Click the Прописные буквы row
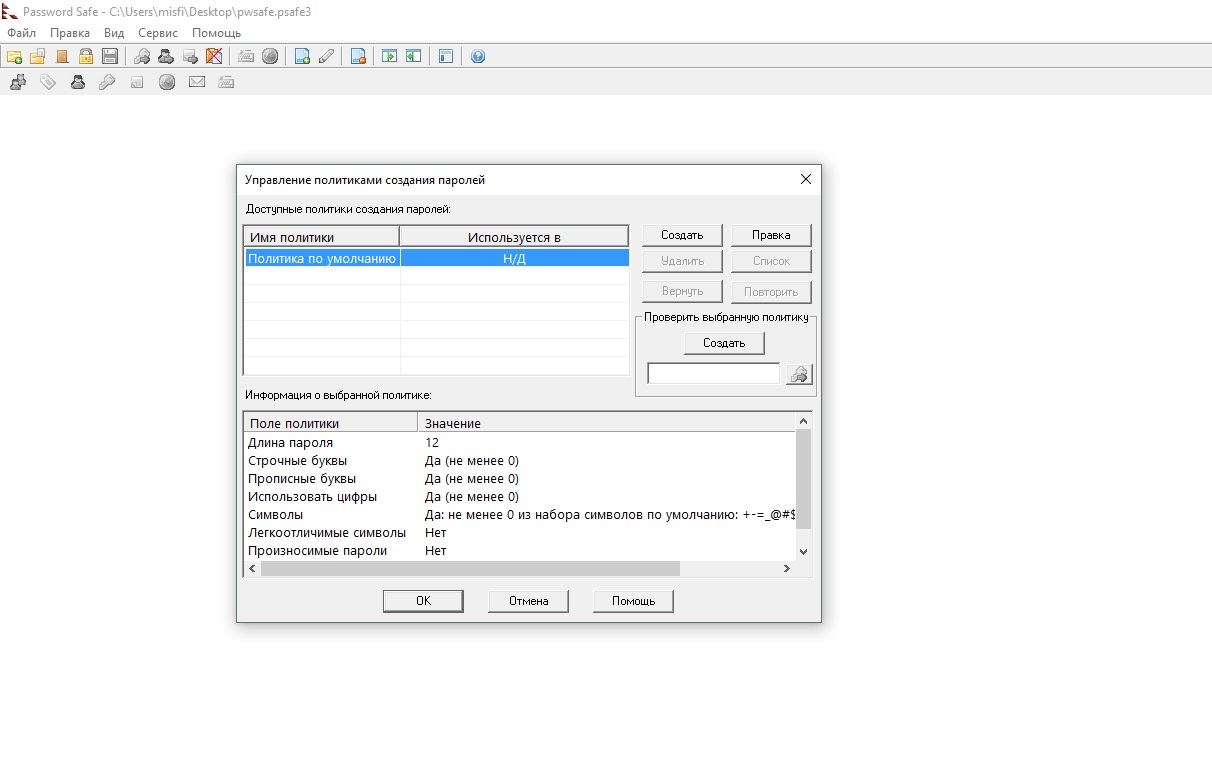1212x764 pixels. pyautogui.click(x=520, y=479)
